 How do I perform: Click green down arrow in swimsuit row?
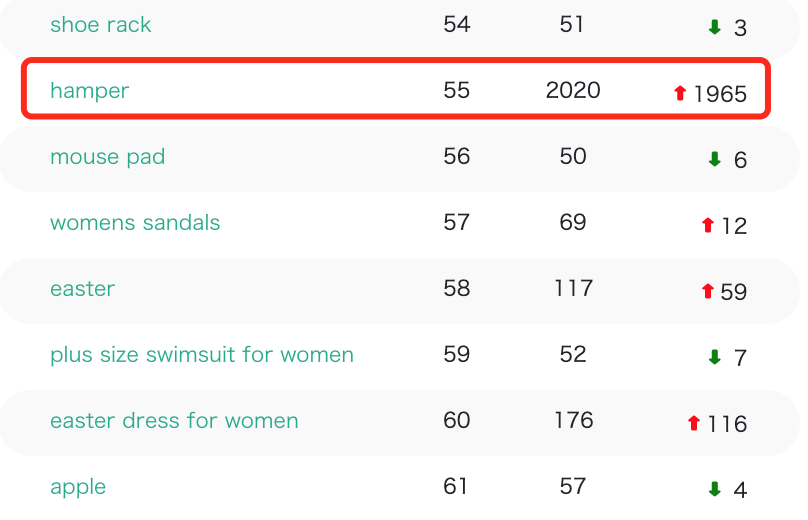click(714, 357)
